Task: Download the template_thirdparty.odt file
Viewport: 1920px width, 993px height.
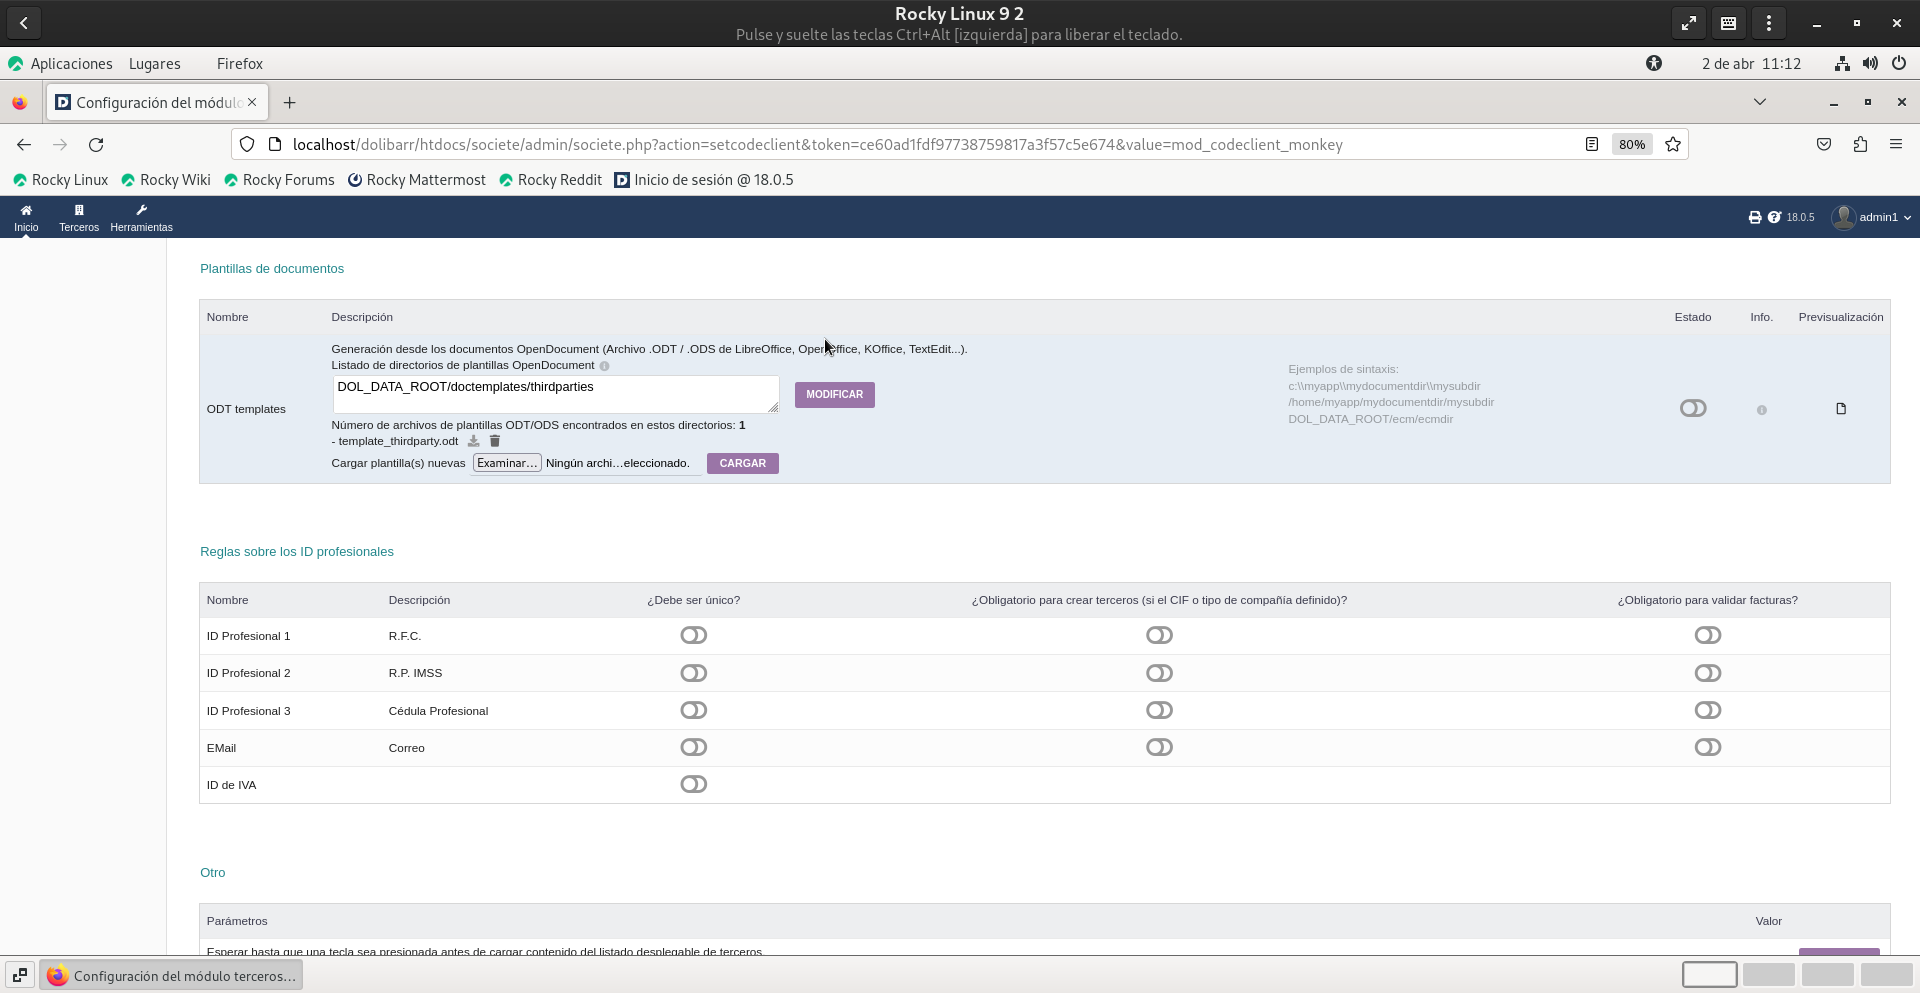Action: tap(474, 441)
